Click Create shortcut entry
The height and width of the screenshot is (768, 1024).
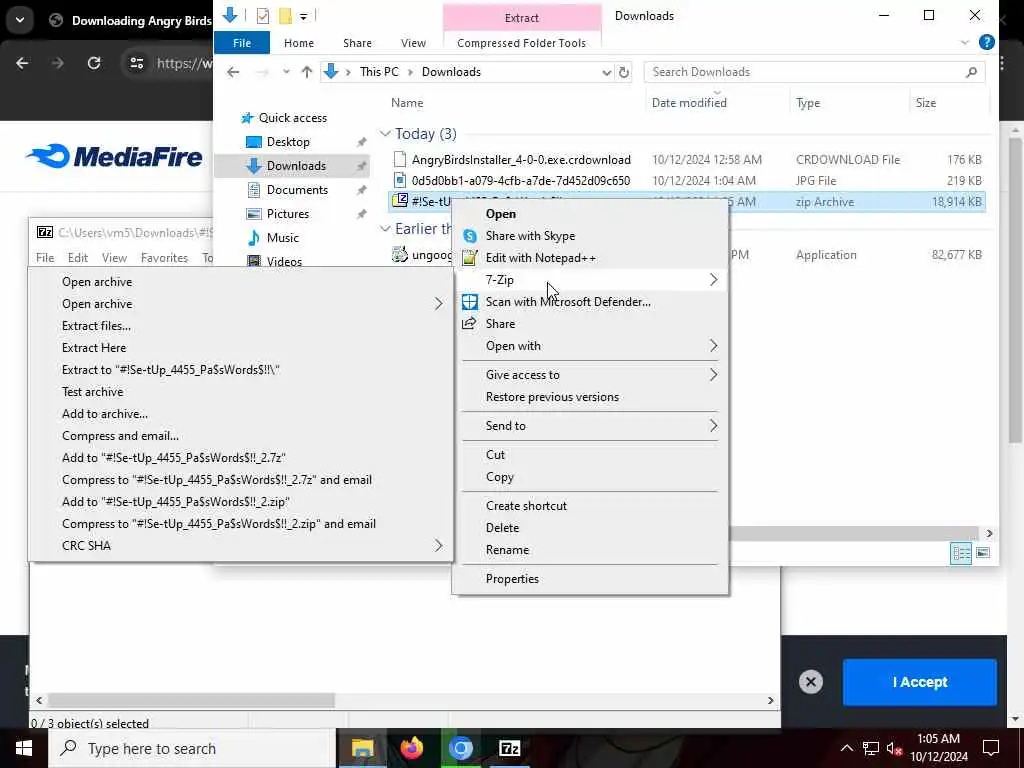pos(526,505)
